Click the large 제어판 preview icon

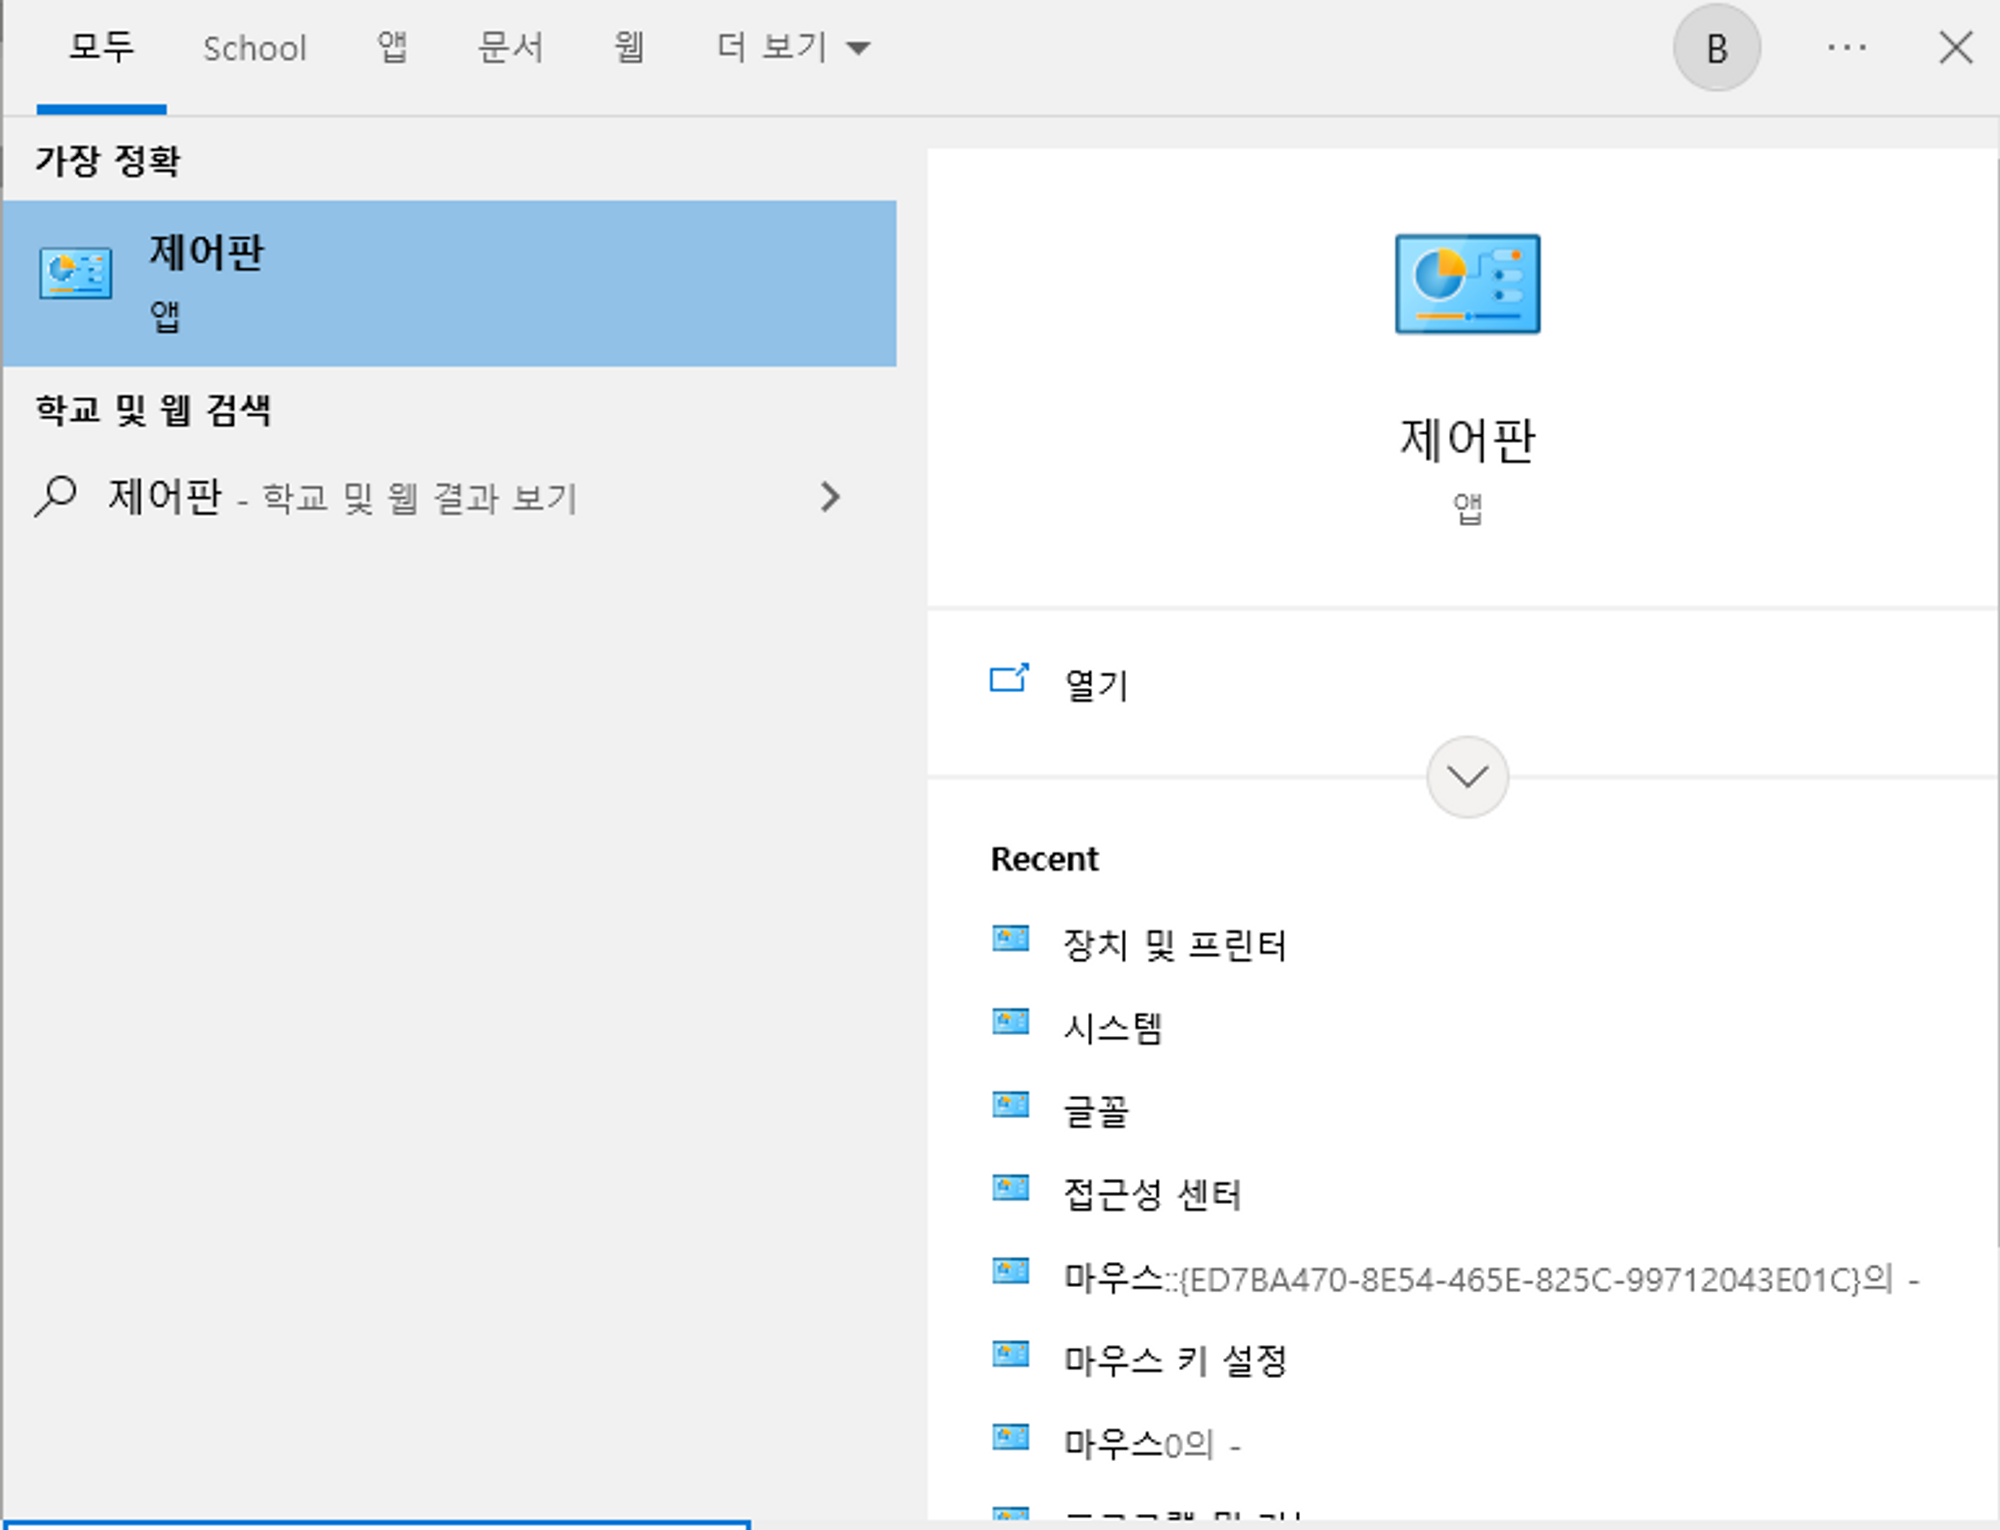click(1467, 284)
